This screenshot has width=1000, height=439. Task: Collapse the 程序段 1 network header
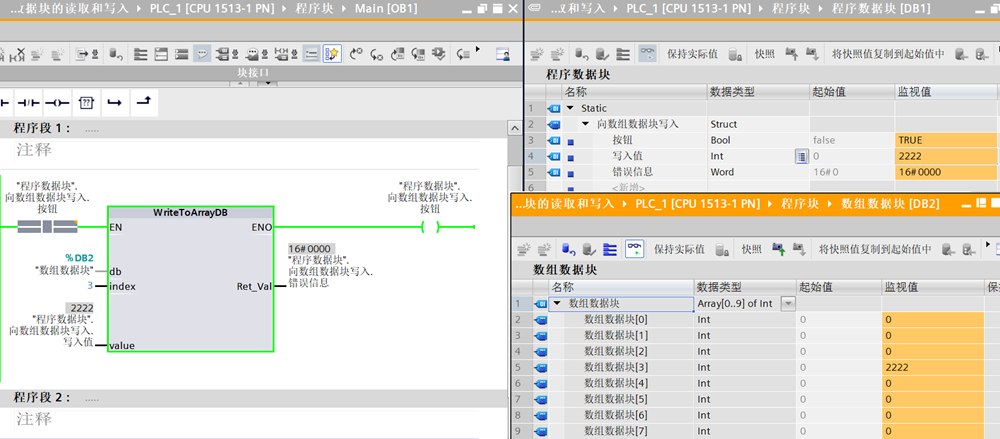click(x=5, y=129)
